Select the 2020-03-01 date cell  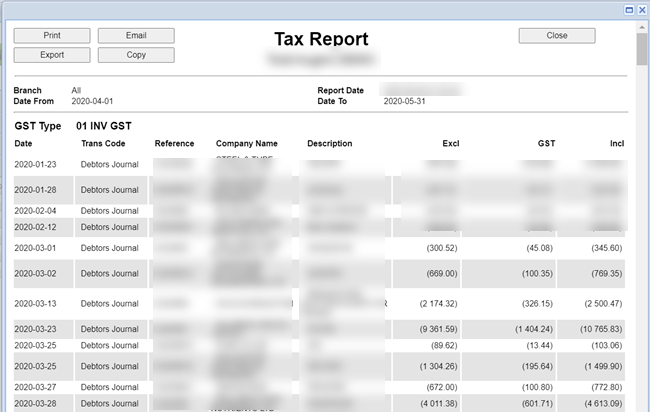tap(36, 247)
